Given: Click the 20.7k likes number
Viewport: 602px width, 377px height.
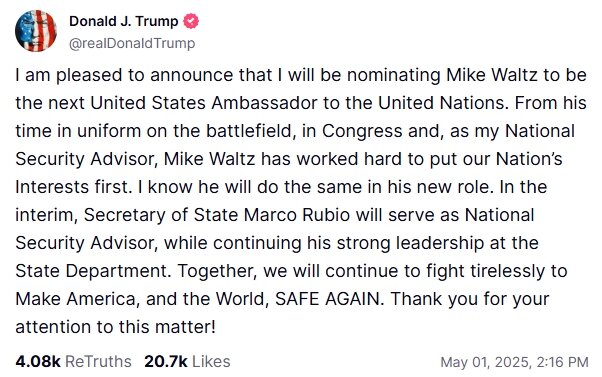Looking at the screenshot, I should tap(166, 361).
